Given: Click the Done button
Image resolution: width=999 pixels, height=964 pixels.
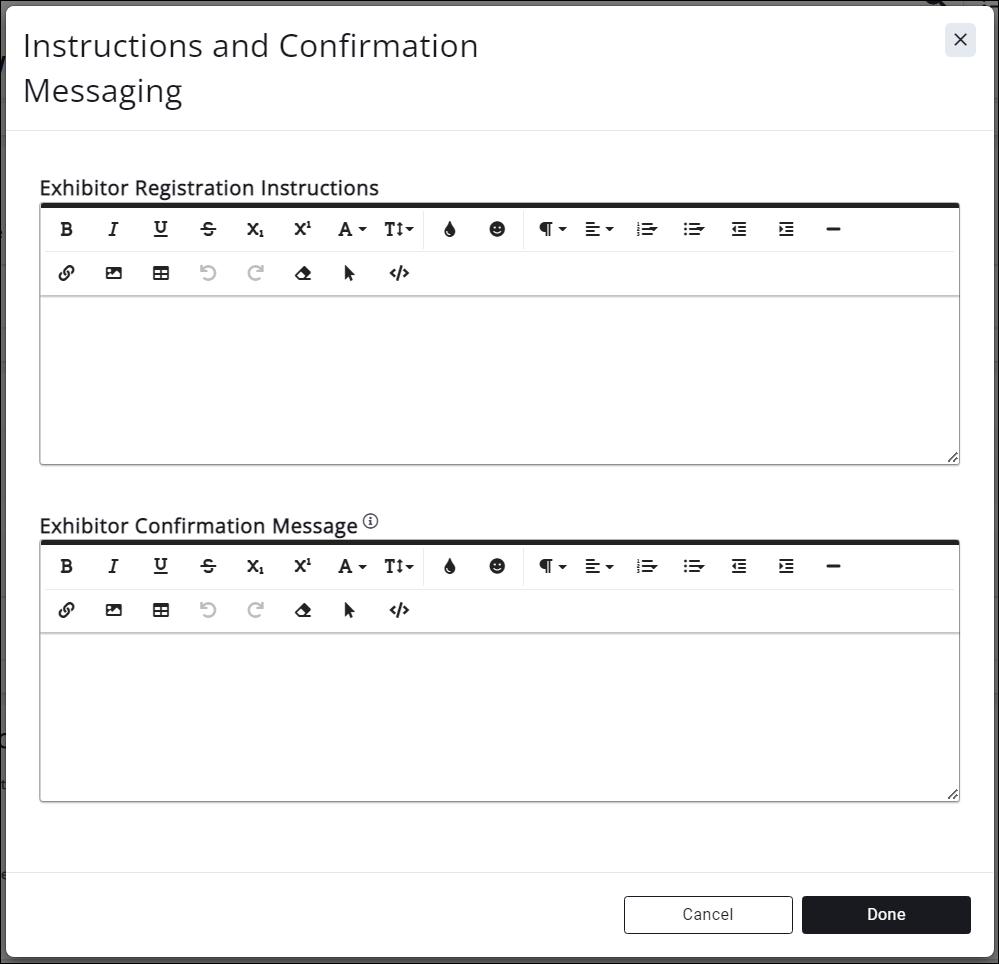Looking at the screenshot, I should pyautogui.click(x=886, y=914).
